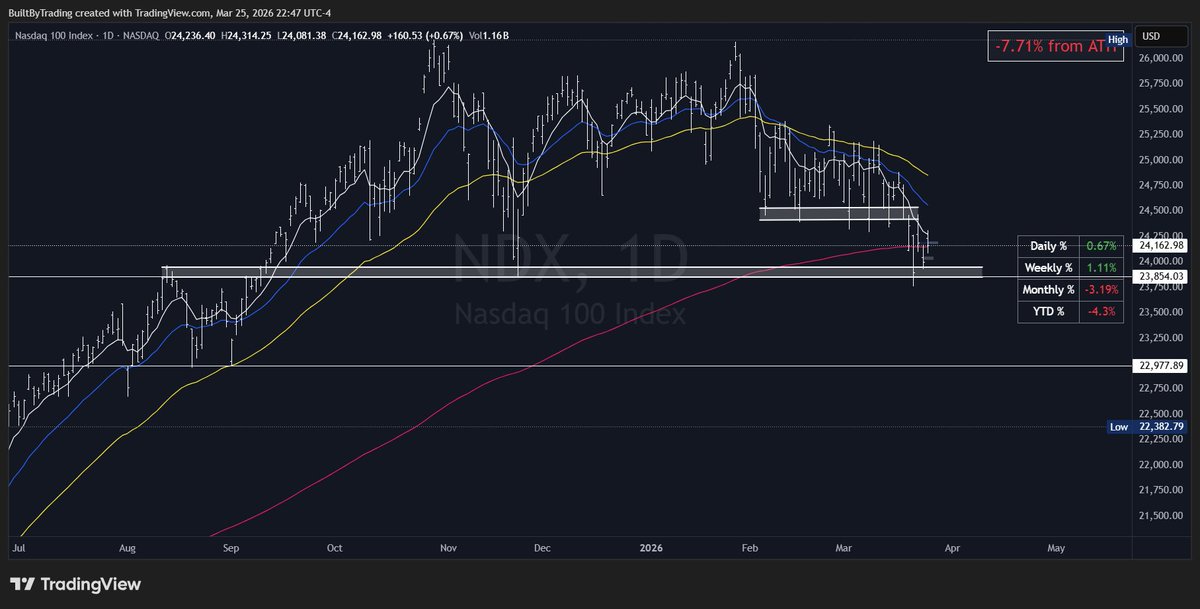
Task: Click the Sep label on time axis
Action: click(232, 548)
